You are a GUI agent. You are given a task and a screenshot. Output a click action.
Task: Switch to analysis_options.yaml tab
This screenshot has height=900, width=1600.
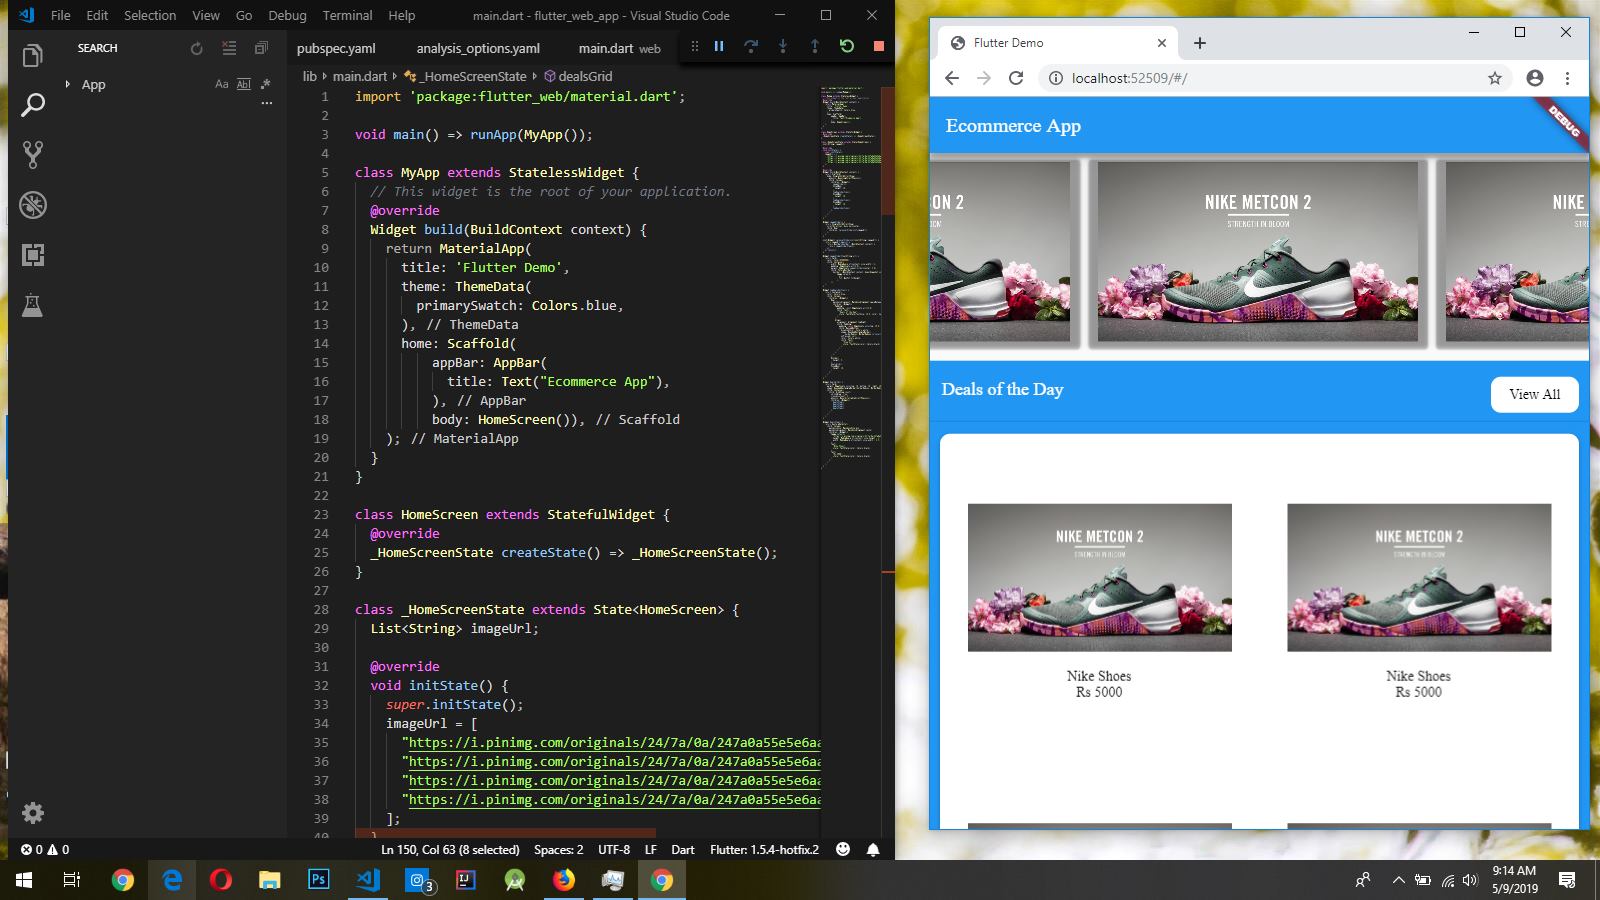click(x=478, y=48)
